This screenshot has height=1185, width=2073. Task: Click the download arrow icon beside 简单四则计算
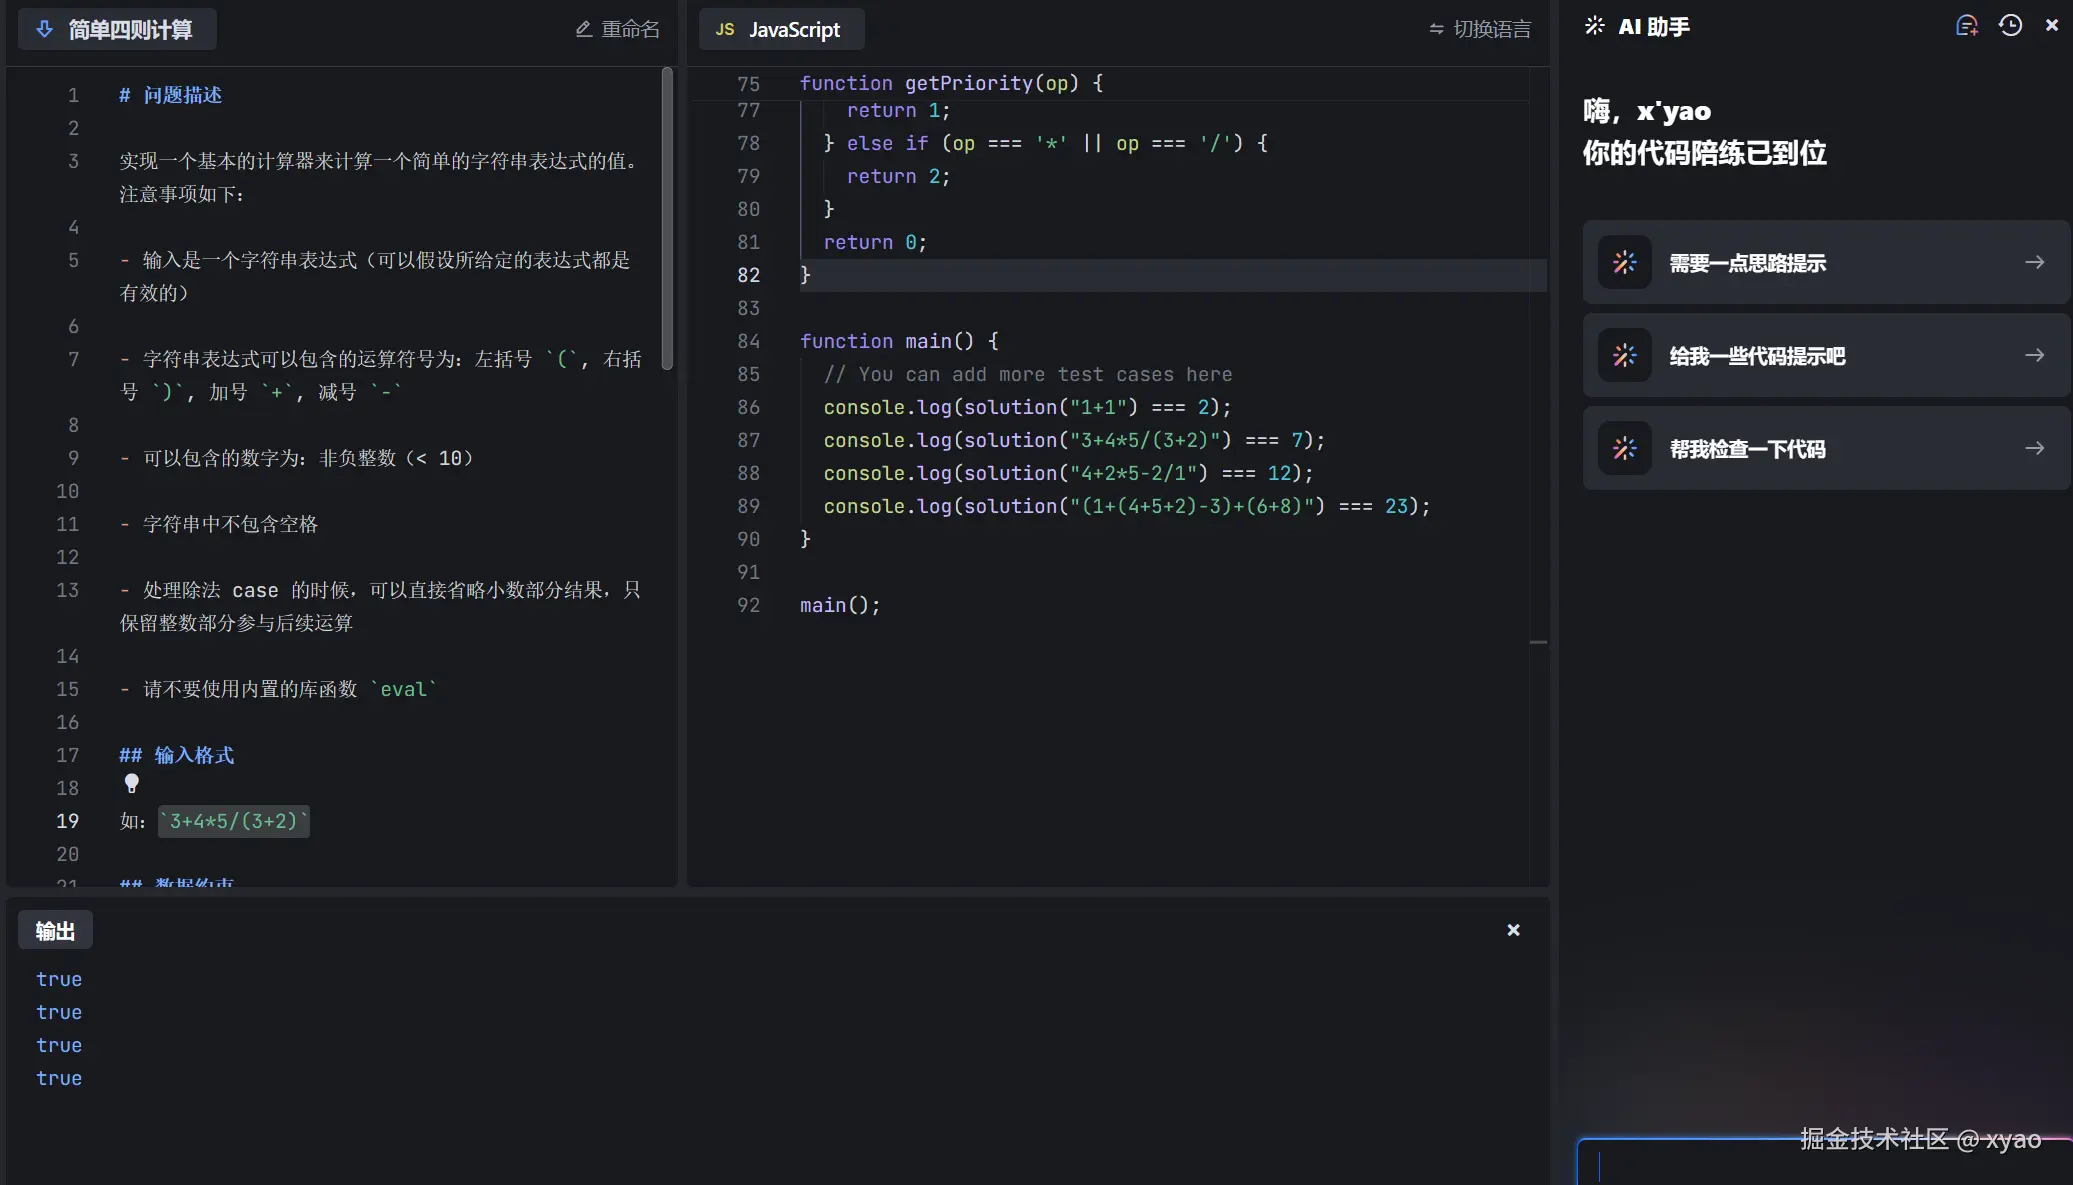(44, 29)
